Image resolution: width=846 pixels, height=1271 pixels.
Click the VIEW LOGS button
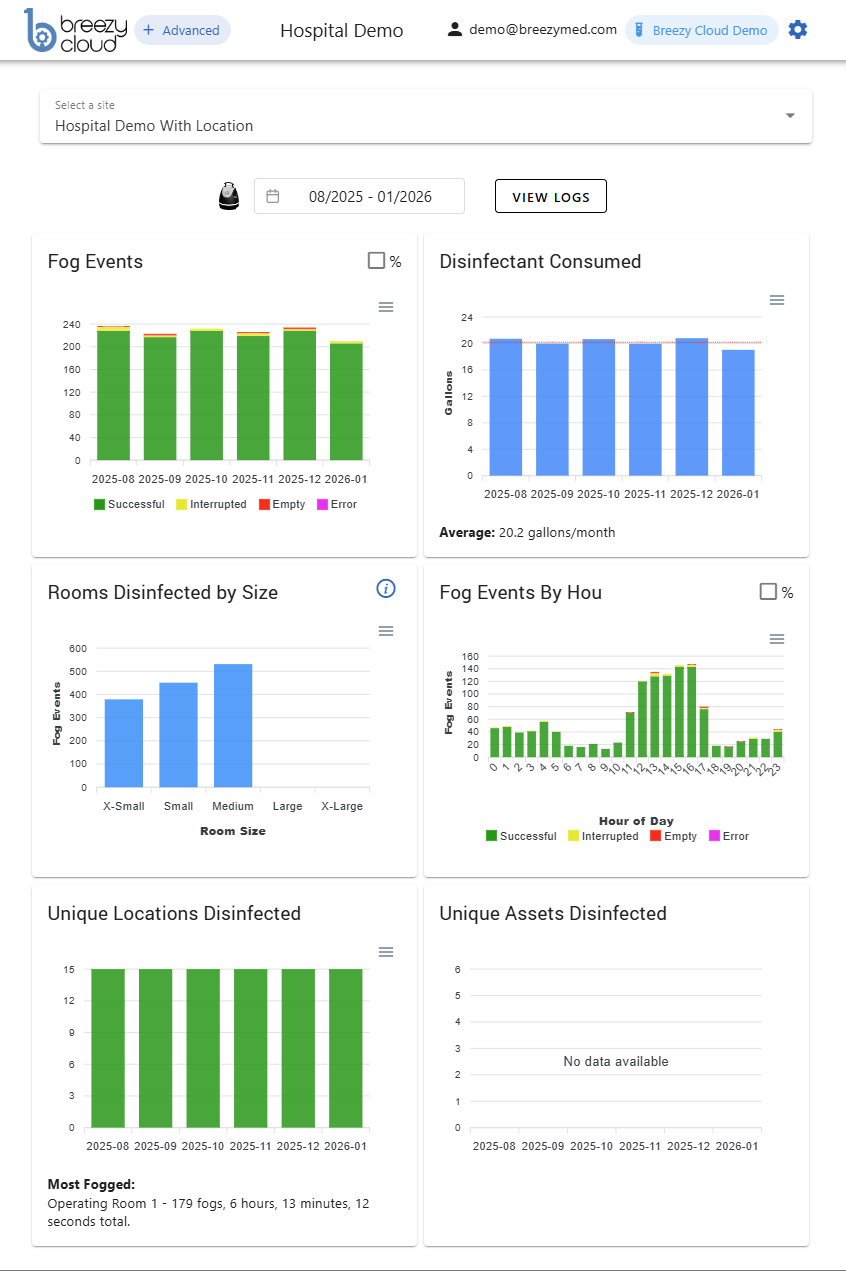[551, 196]
